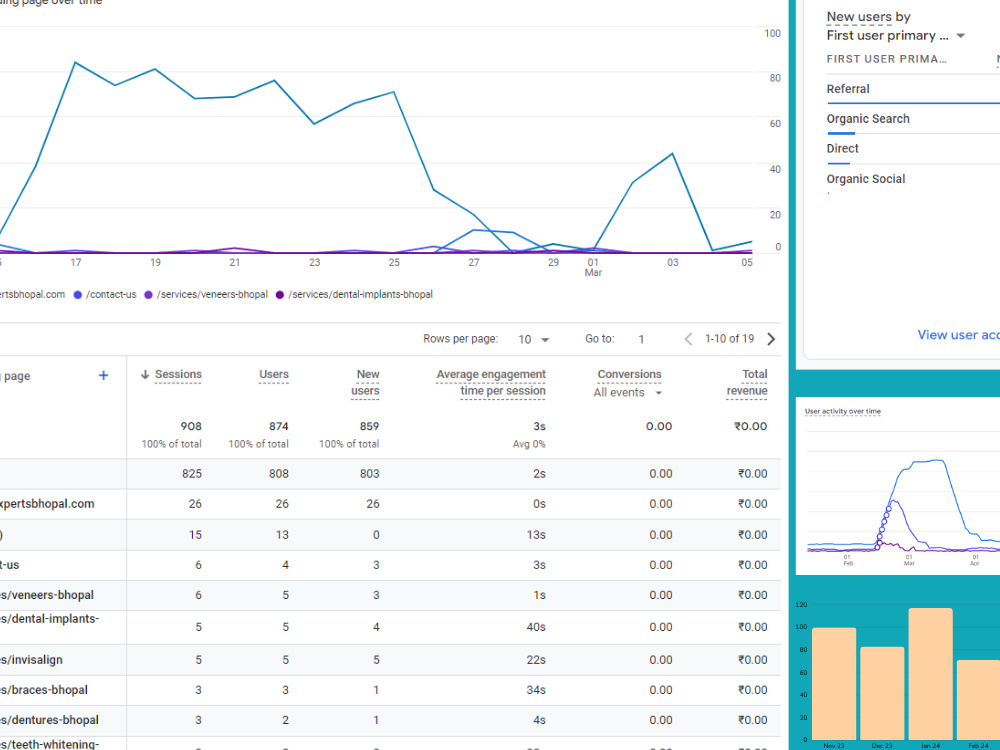Screen dimensions: 1000x750
Task: Click the veneers-bhopal landing page row
Action: [x=390, y=595]
